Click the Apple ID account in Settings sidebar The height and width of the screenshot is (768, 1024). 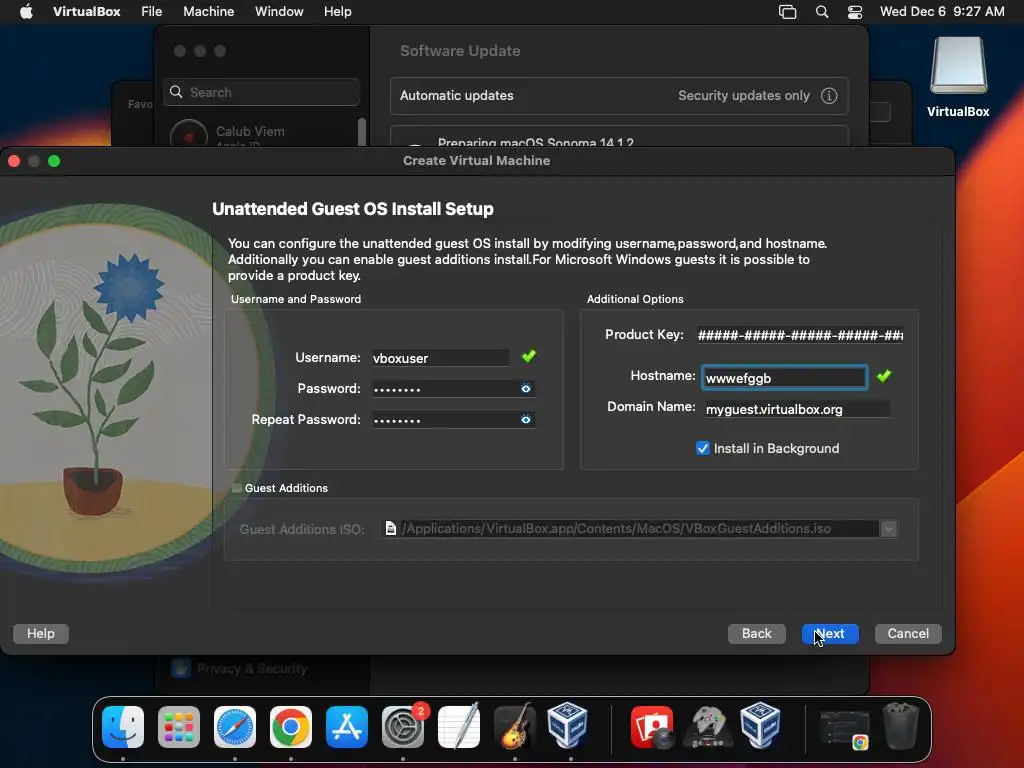(250, 135)
